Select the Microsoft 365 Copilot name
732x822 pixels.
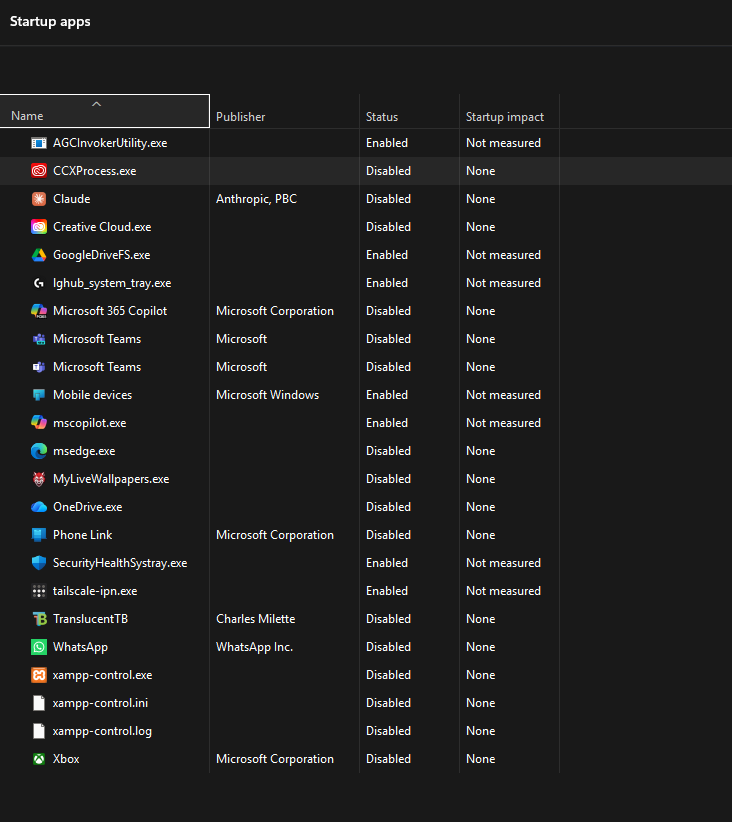[110, 311]
